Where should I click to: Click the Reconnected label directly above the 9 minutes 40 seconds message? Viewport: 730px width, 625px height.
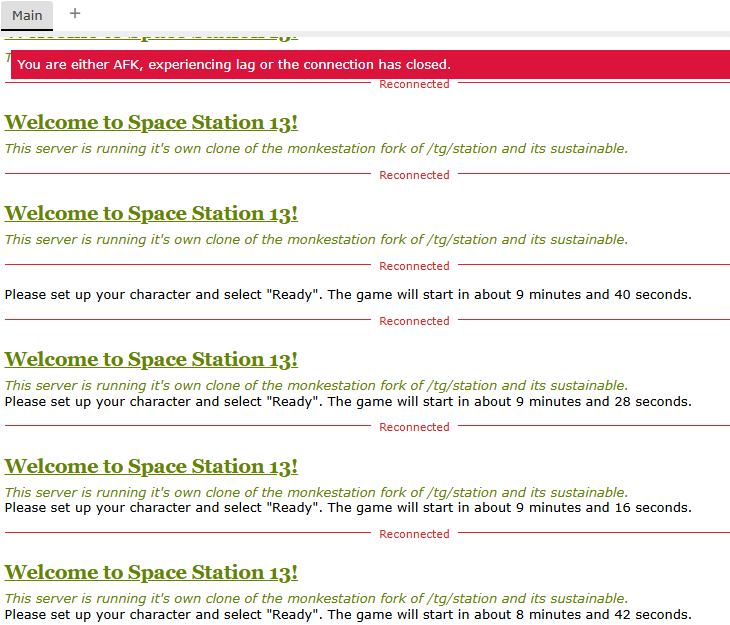coord(414,266)
